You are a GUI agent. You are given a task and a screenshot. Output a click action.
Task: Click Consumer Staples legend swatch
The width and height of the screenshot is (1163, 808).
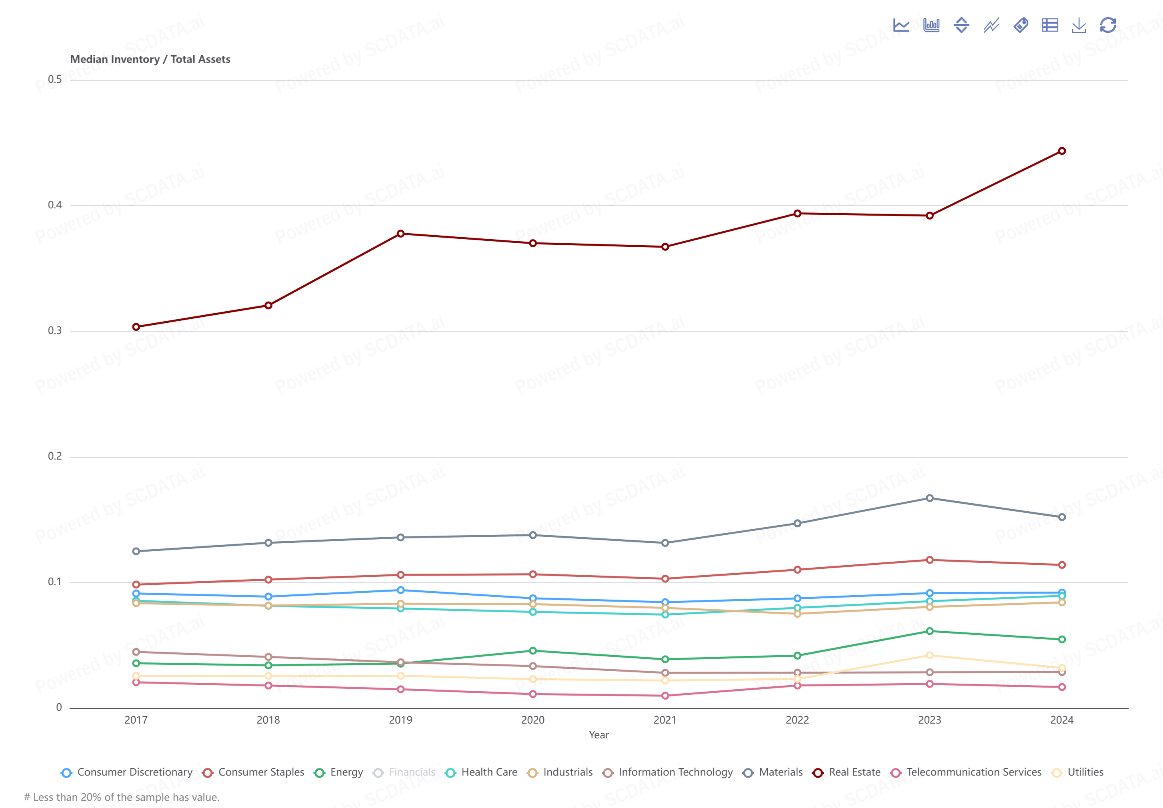click(x=208, y=772)
